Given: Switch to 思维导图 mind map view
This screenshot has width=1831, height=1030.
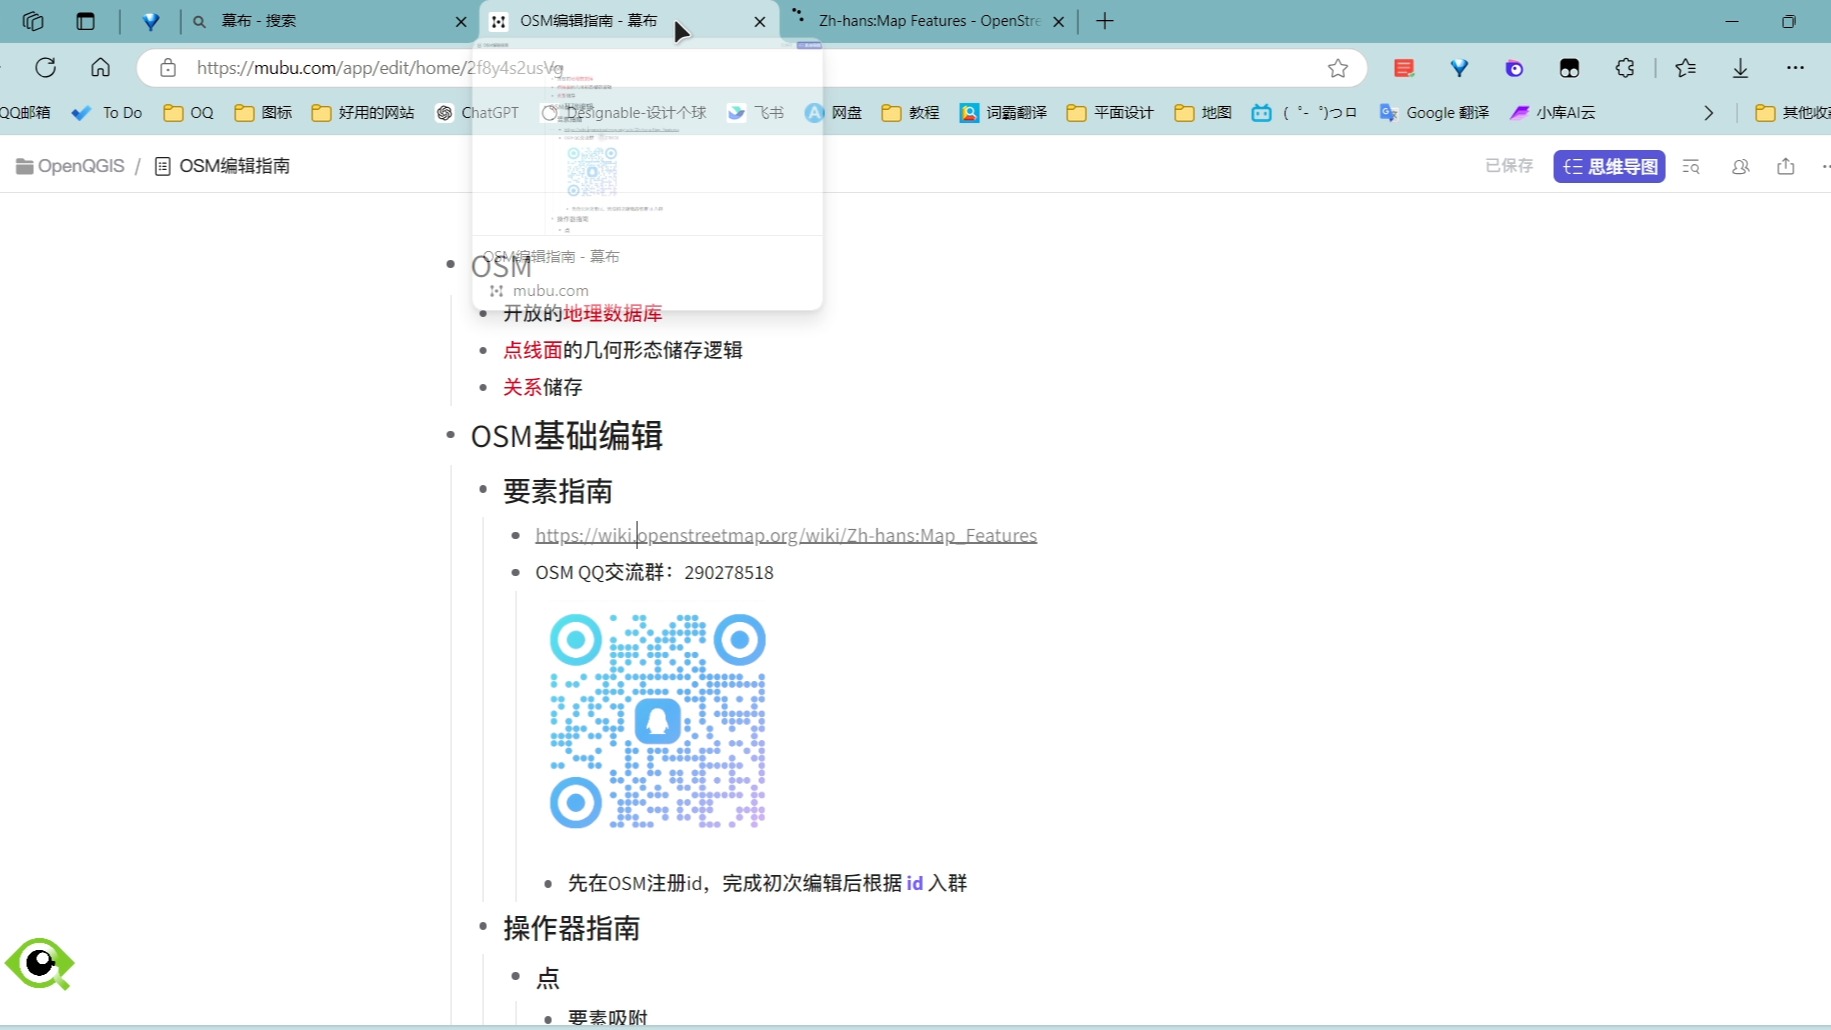Looking at the screenshot, I should (1609, 166).
